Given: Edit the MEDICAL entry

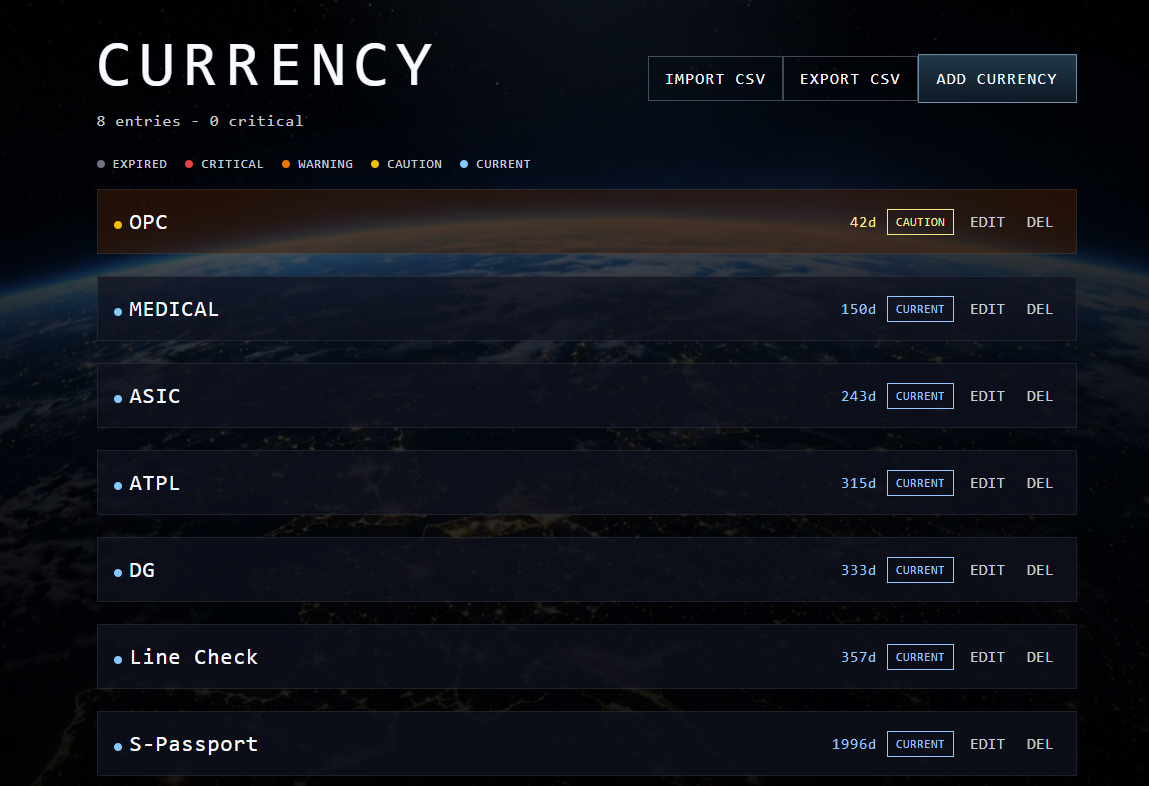Looking at the screenshot, I should pyautogui.click(x=987, y=309).
